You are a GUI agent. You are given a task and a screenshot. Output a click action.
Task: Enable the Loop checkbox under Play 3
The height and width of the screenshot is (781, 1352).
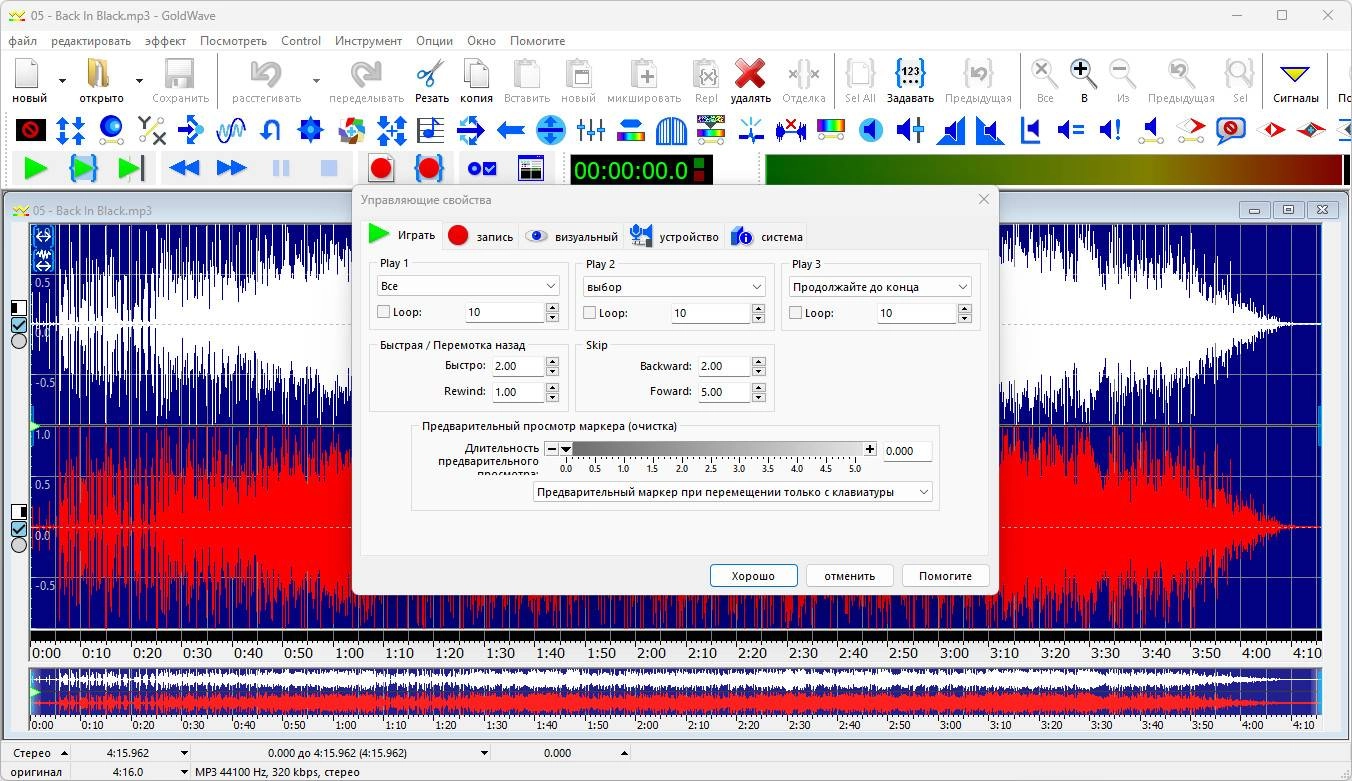click(796, 313)
